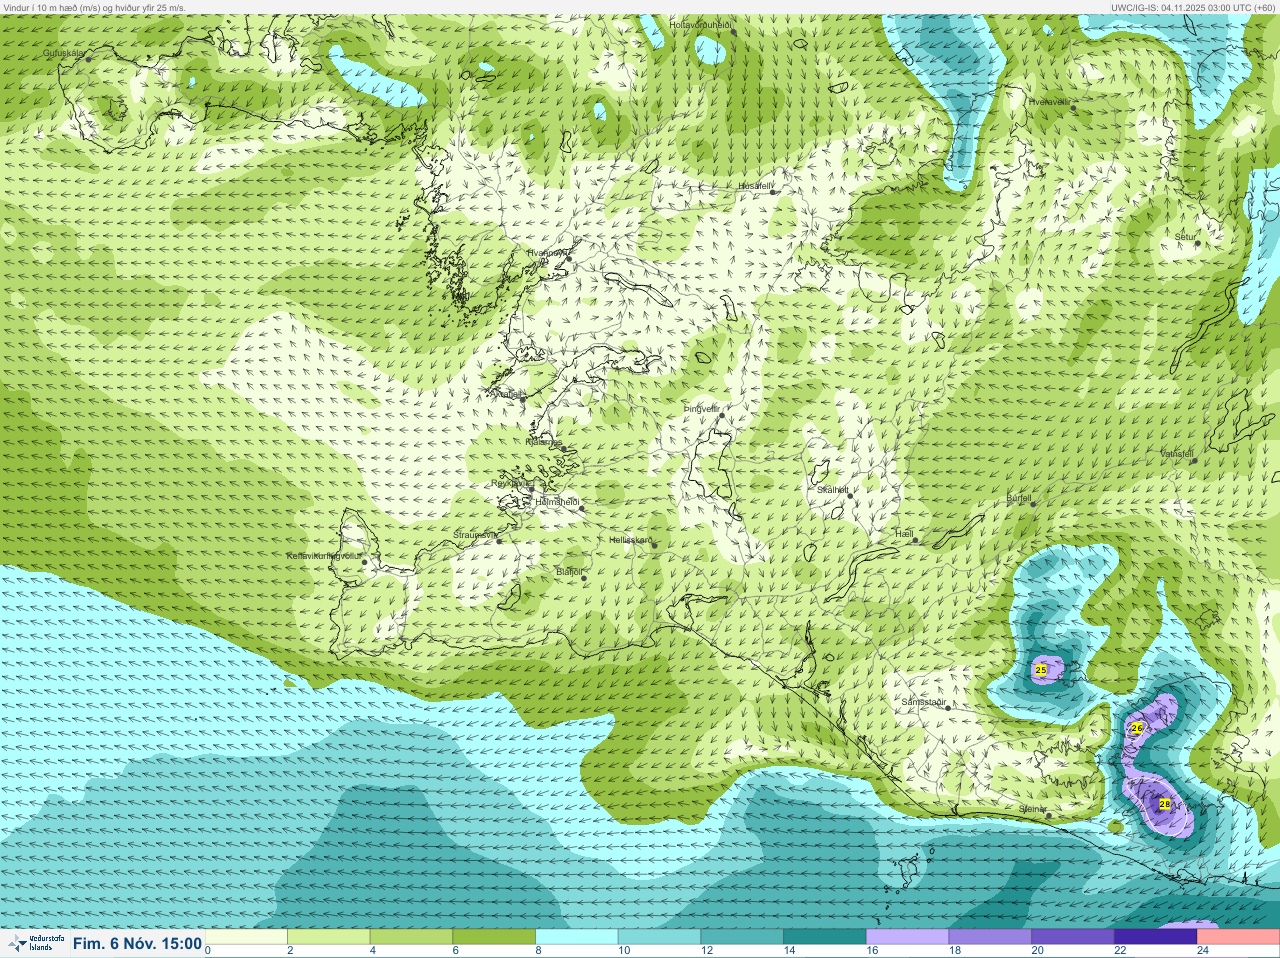1280x958 pixels.
Task: Click the Hvanneyri station label
Action: click(x=547, y=253)
